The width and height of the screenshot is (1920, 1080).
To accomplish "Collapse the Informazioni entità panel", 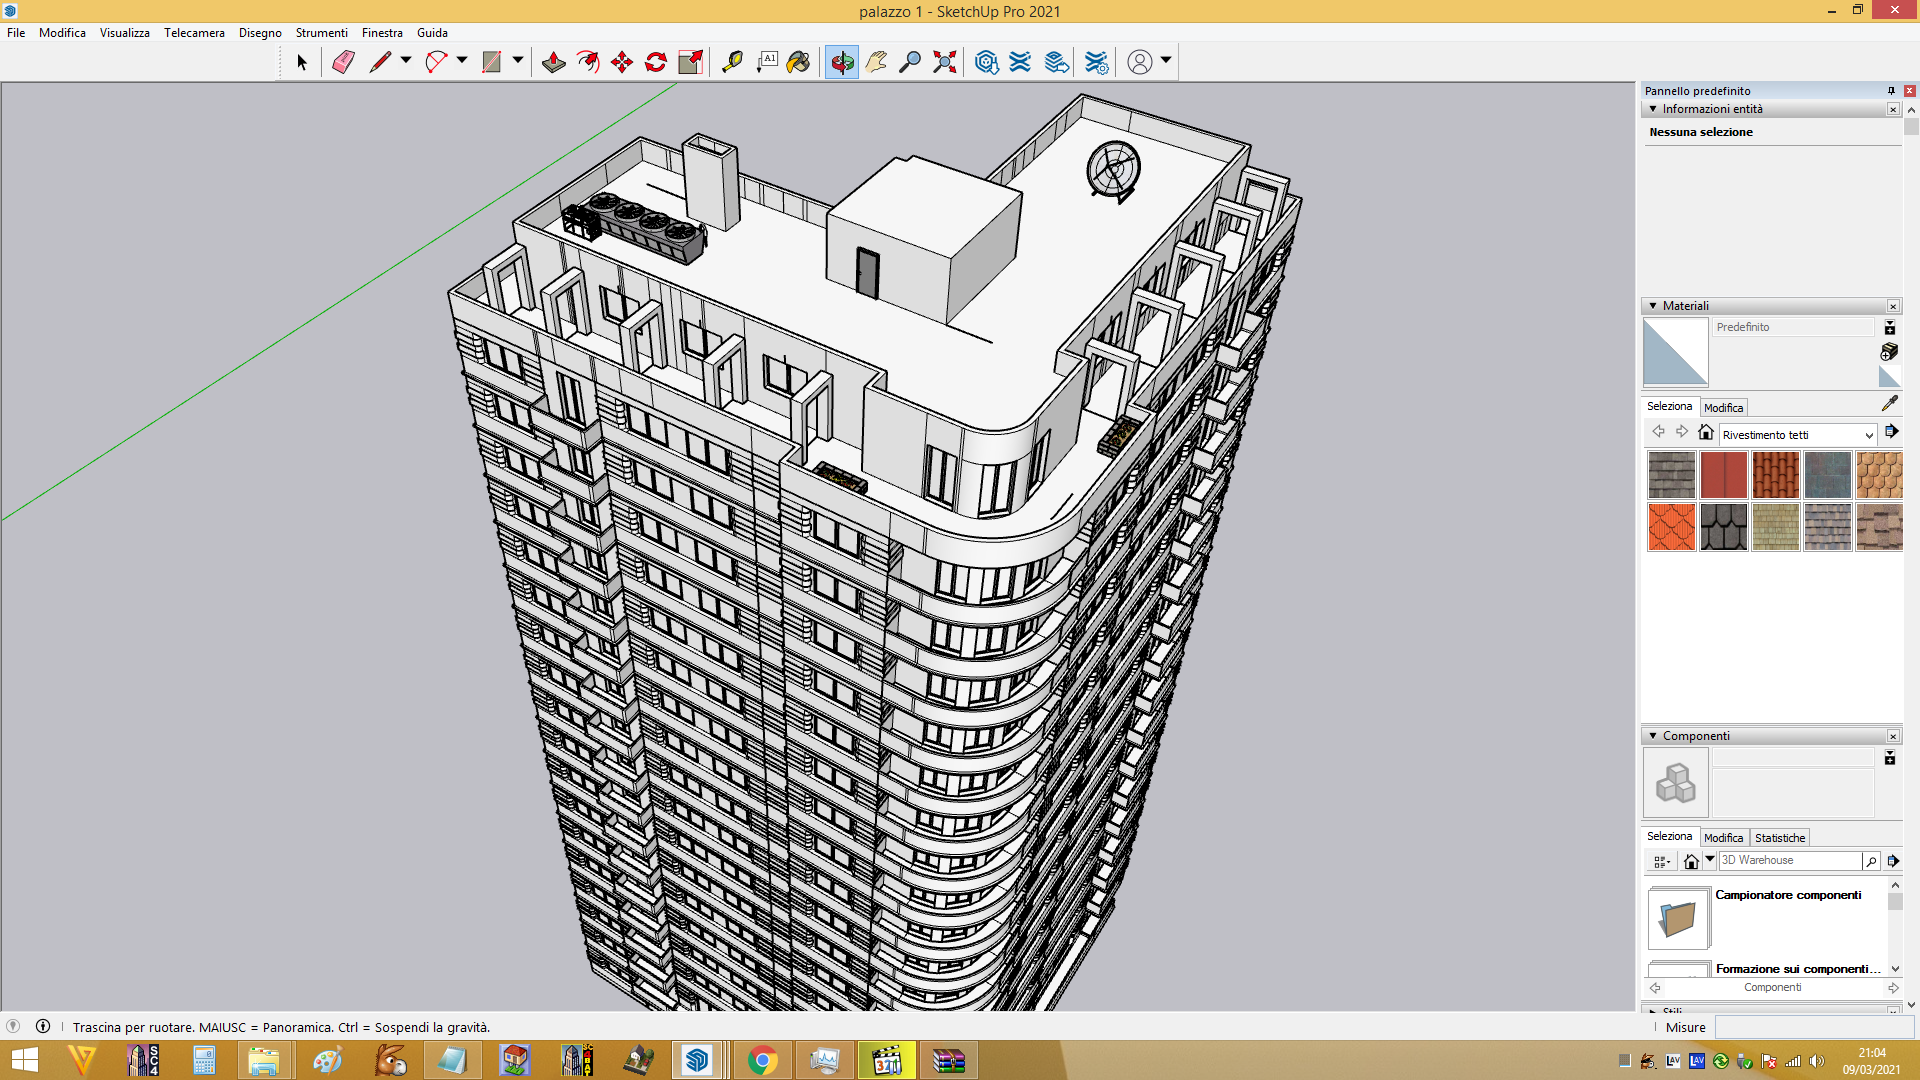I will (1653, 109).
